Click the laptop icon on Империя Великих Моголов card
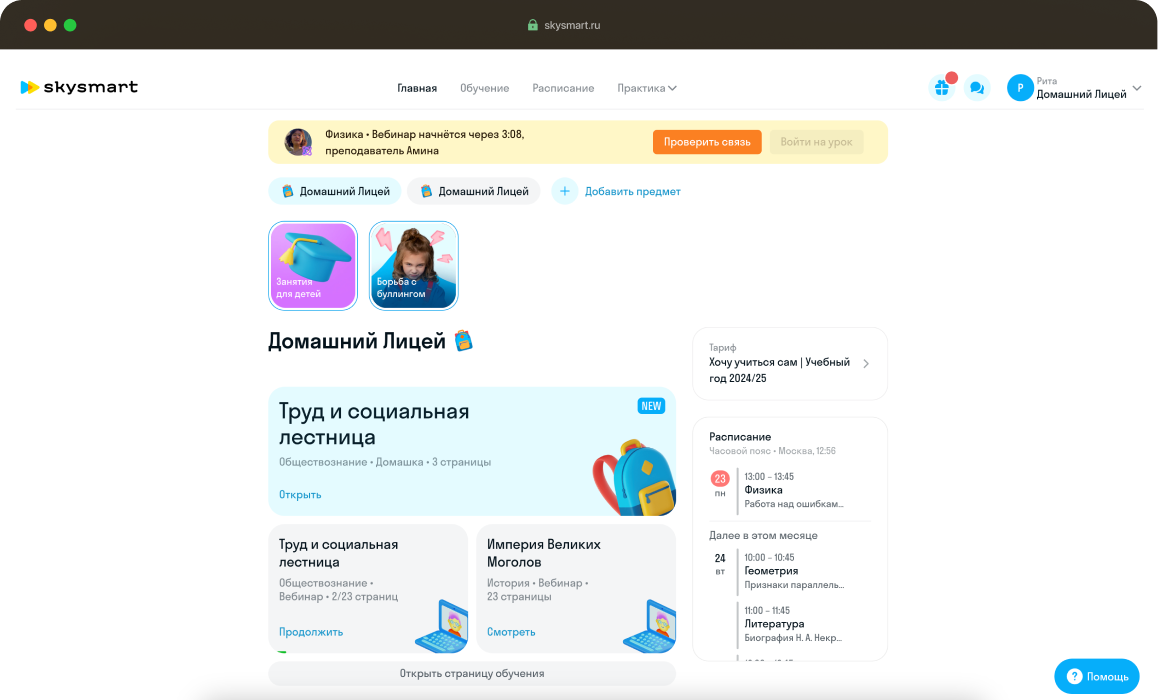This screenshot has width=1158, height=700. point(650,626)
